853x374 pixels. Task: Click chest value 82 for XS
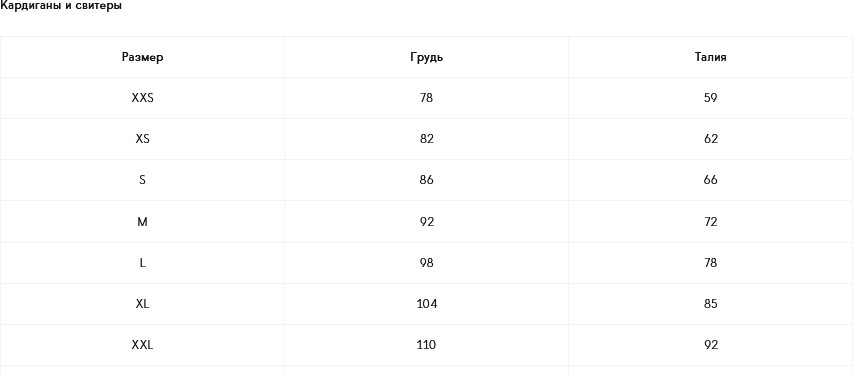click(x=426, y=139)
